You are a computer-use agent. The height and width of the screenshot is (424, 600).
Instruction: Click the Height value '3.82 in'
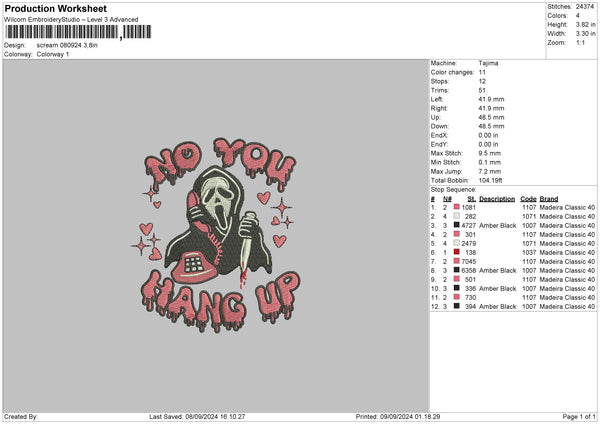pos(585,24)
